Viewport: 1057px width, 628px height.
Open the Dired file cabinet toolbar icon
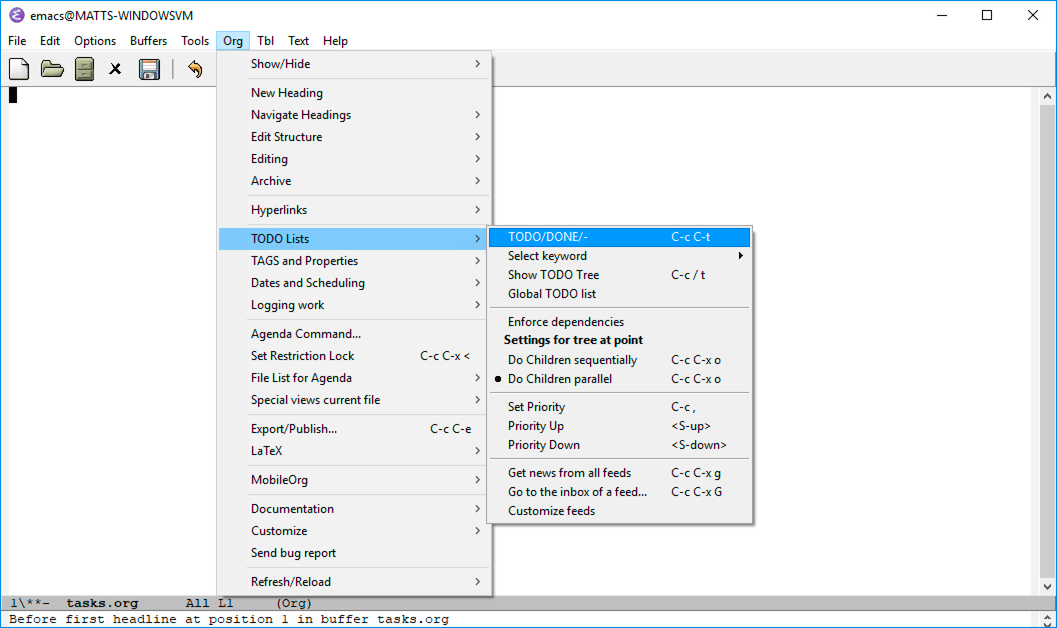(84, 68)
